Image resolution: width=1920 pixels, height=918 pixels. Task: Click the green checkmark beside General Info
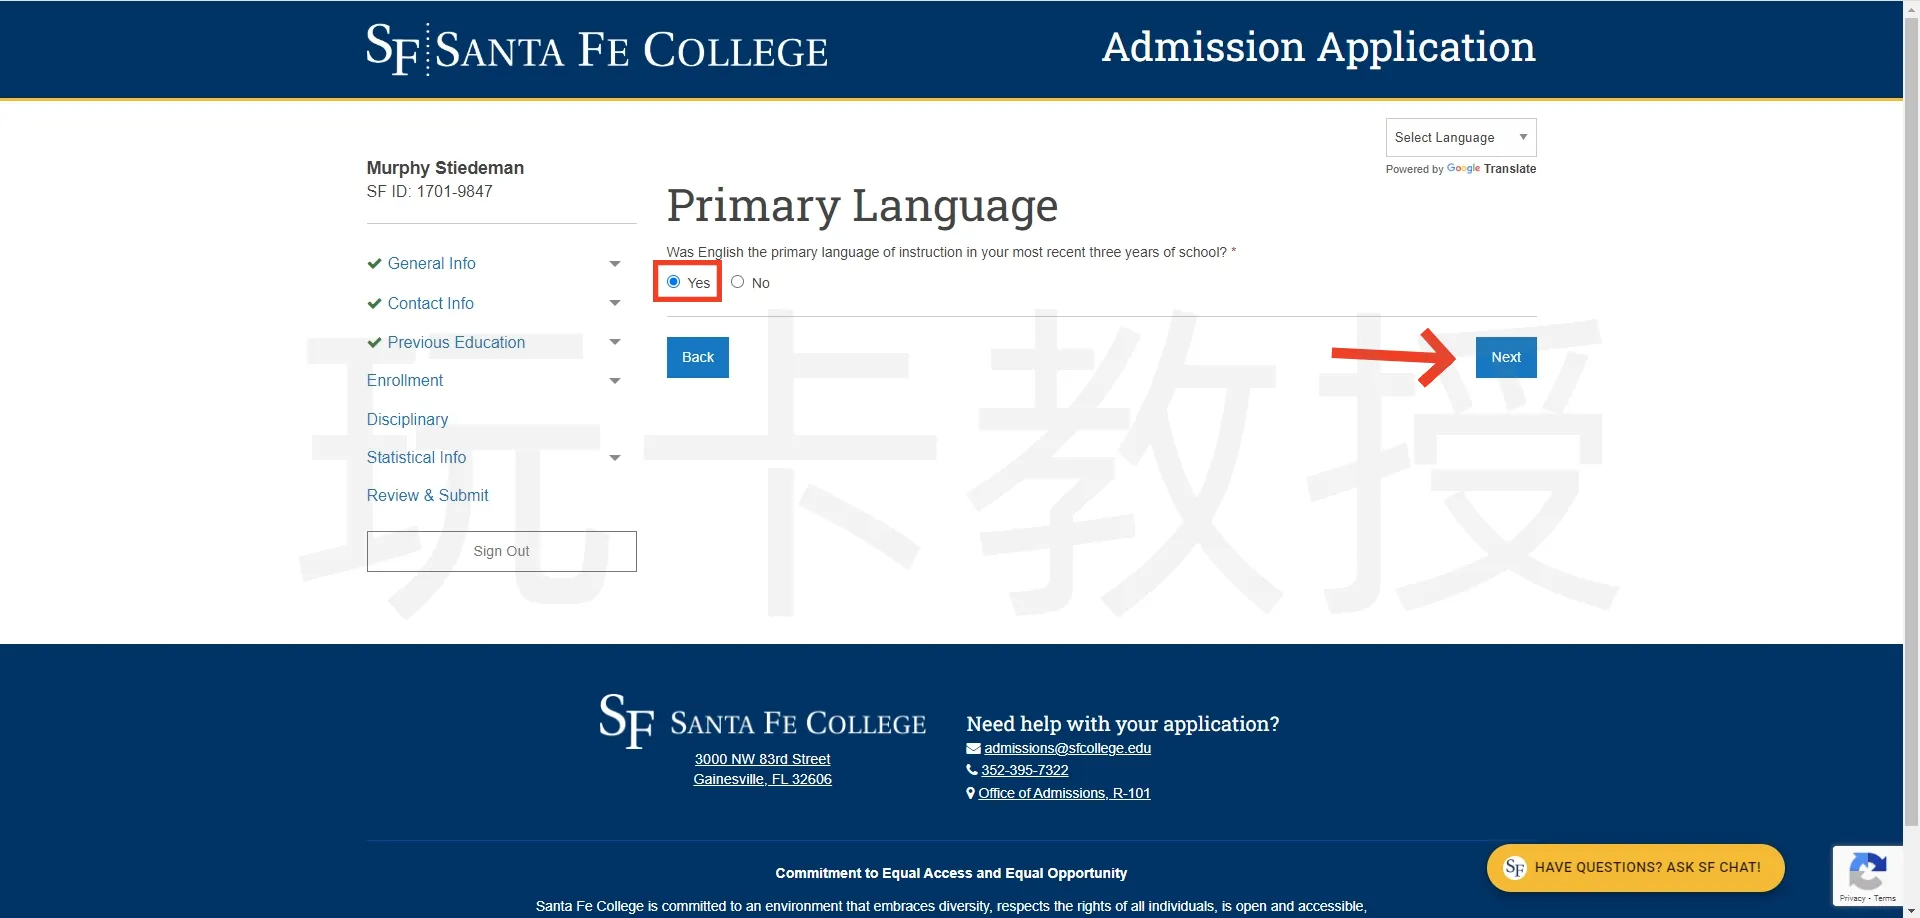tap(374, 264)
